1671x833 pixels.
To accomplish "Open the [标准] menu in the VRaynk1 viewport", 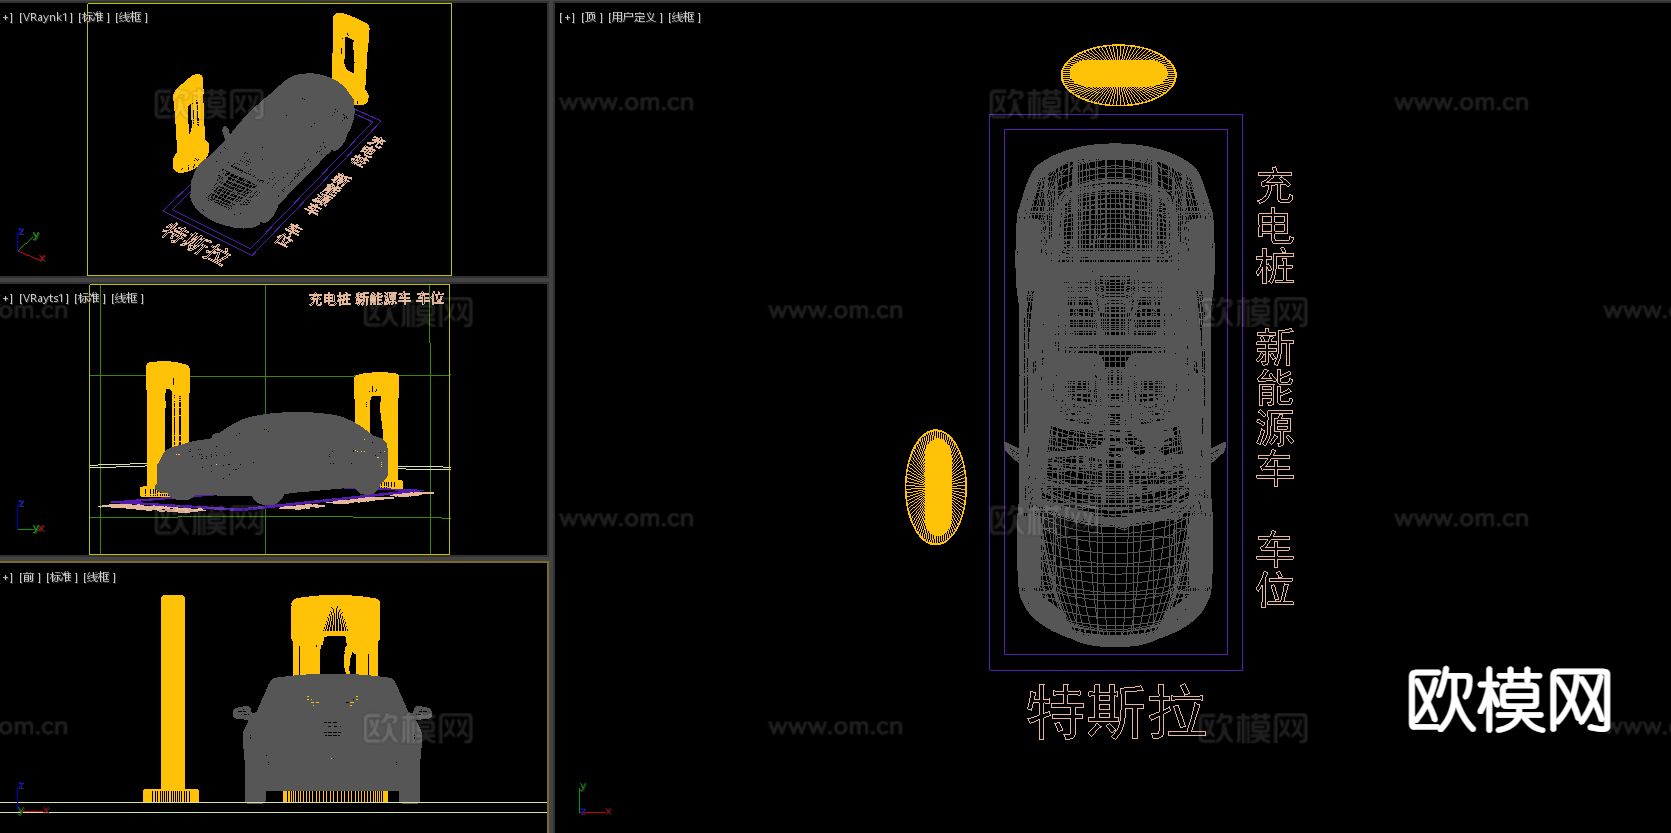I will click(95, 18).
